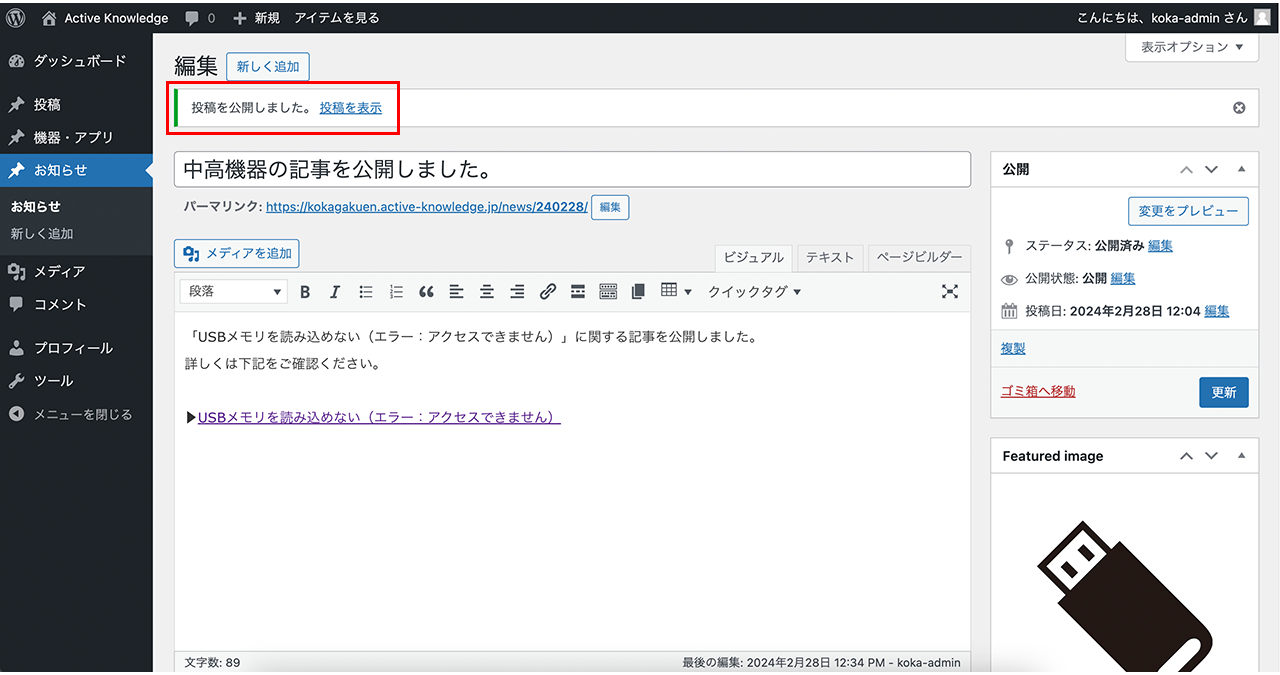
Task: Open the table insert dropdown
Action: point(676,291)
